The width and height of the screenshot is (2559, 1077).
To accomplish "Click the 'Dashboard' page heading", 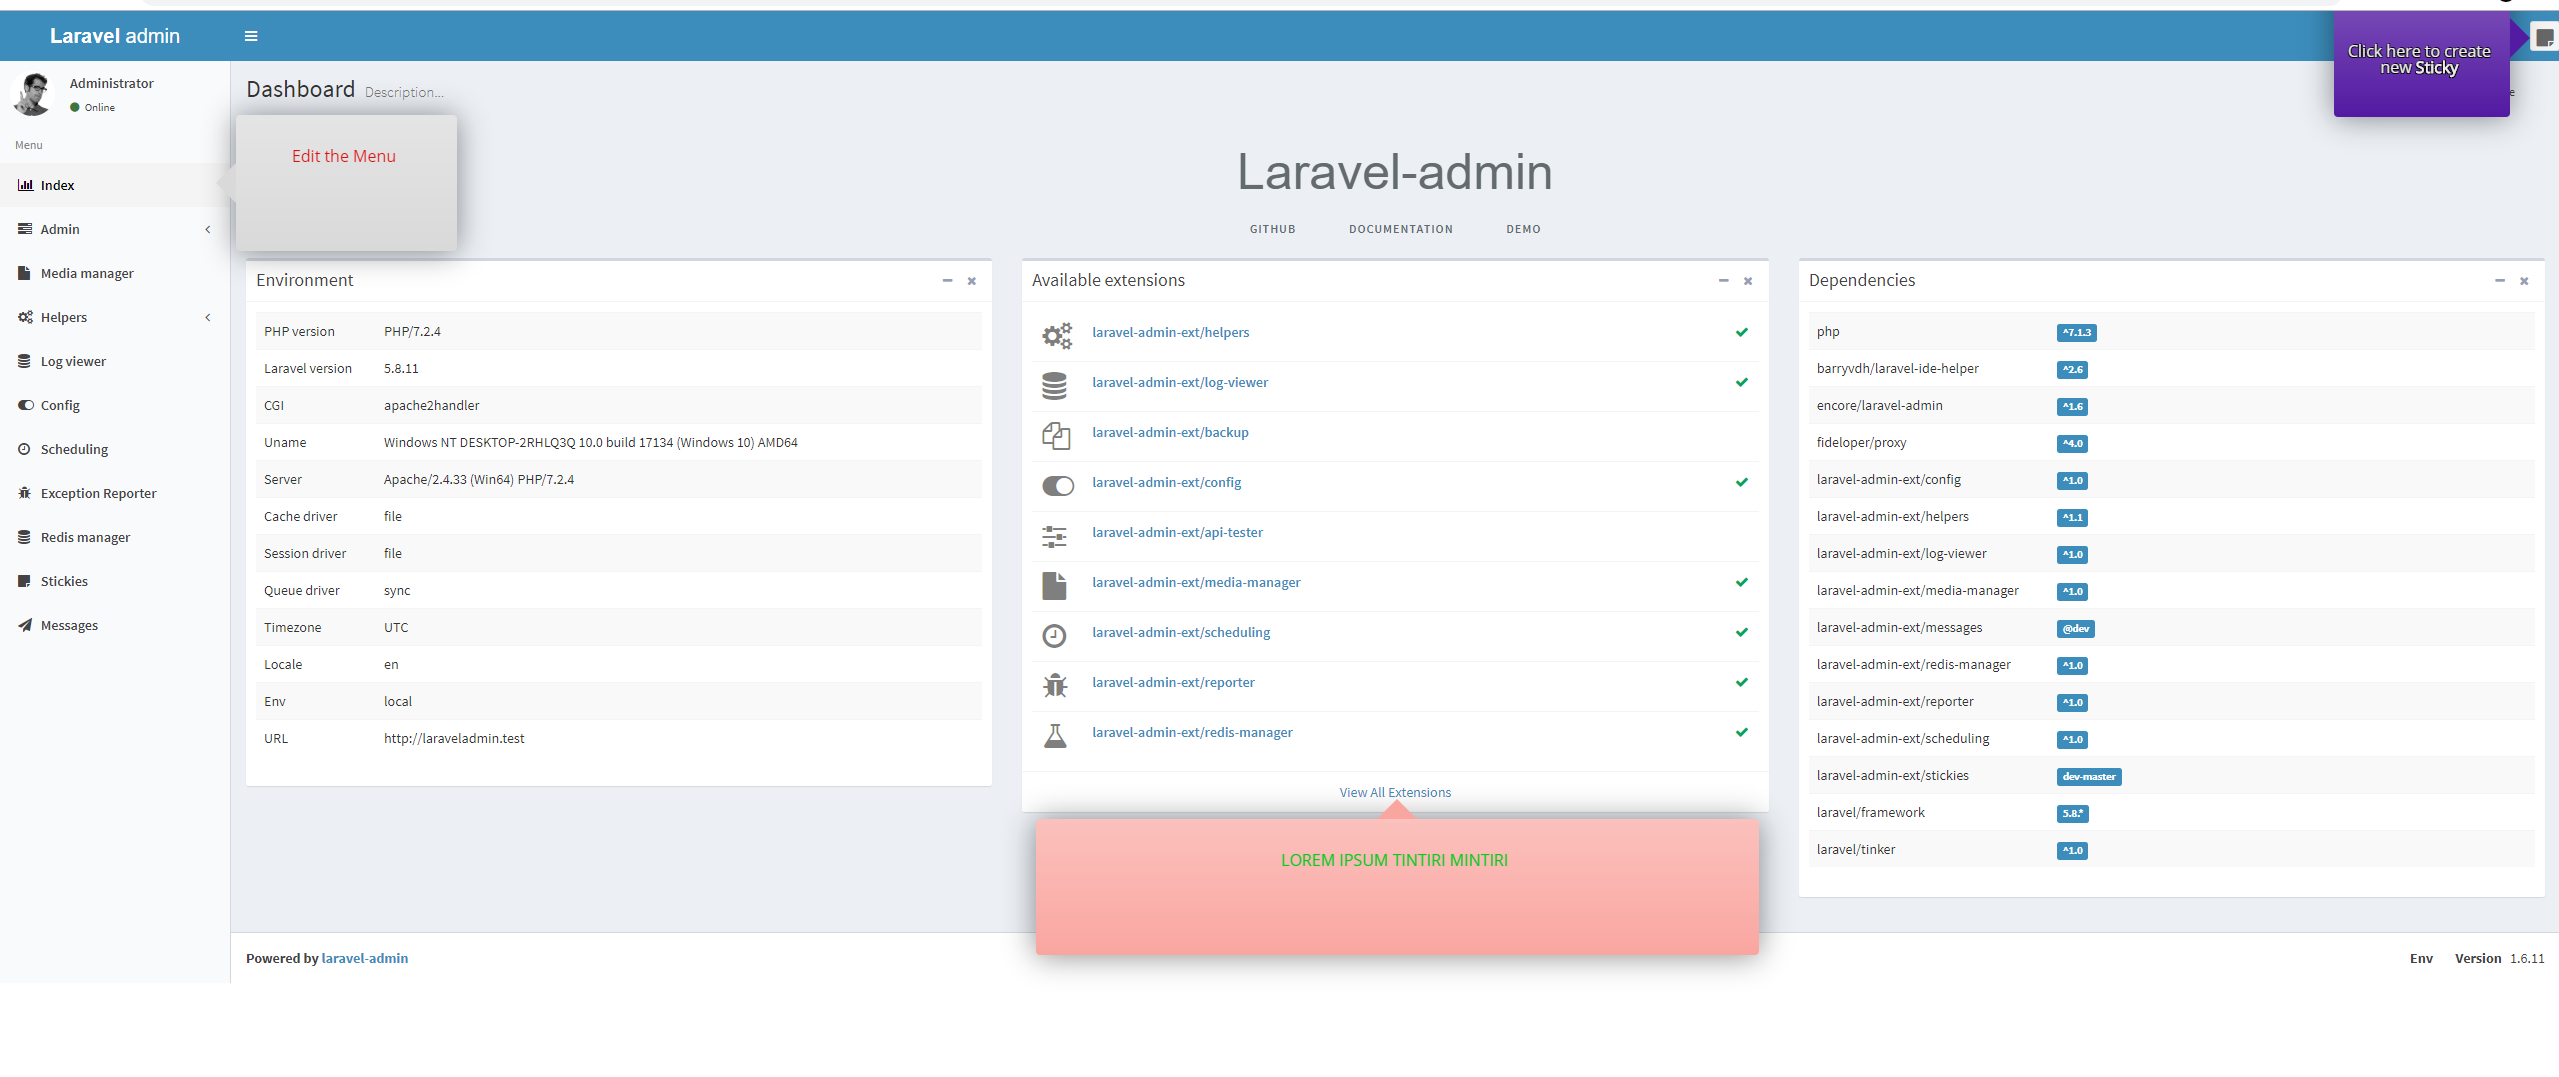I will (300, 89).
